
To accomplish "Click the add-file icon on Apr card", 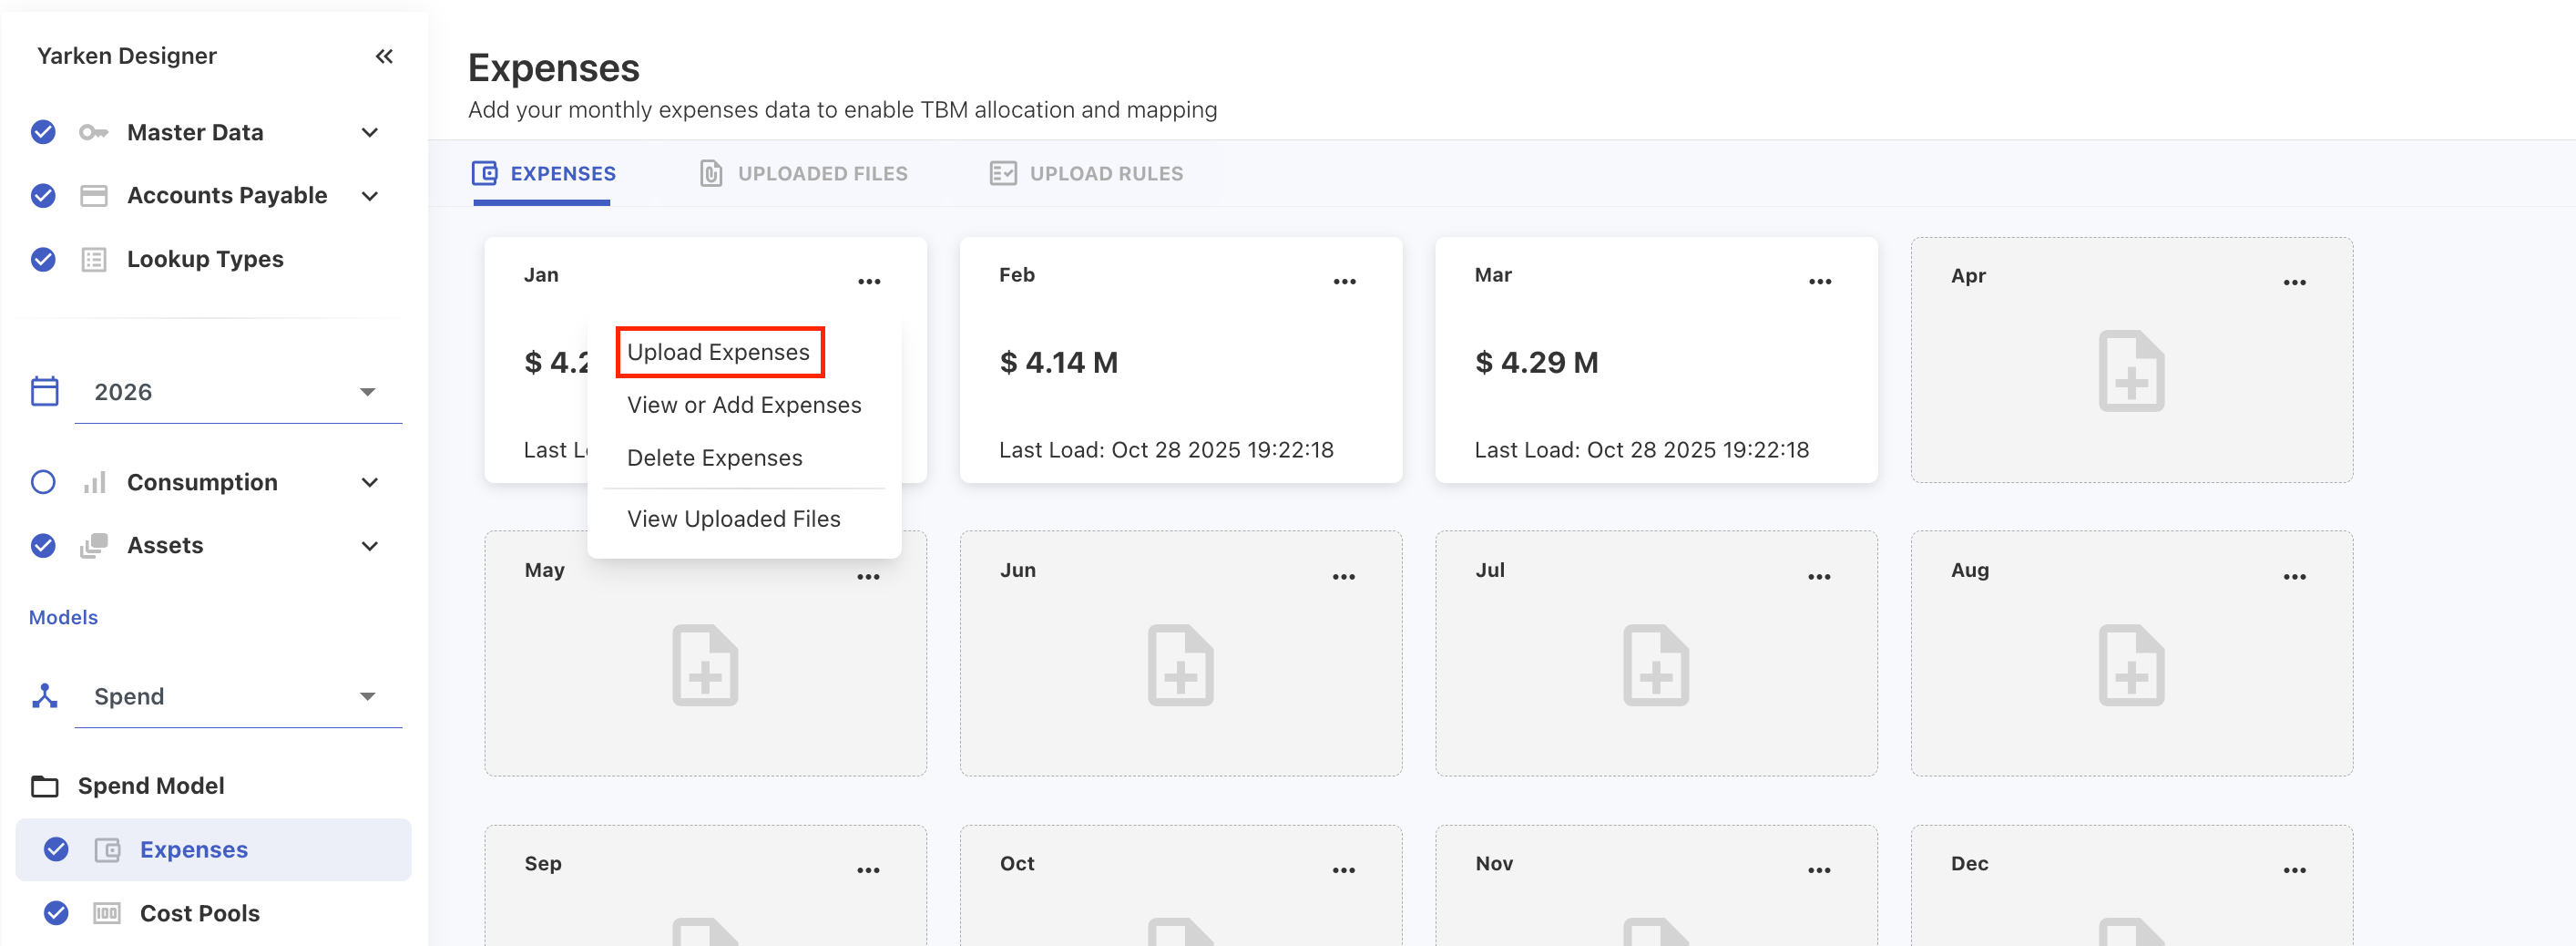I will pos(2131,370).
